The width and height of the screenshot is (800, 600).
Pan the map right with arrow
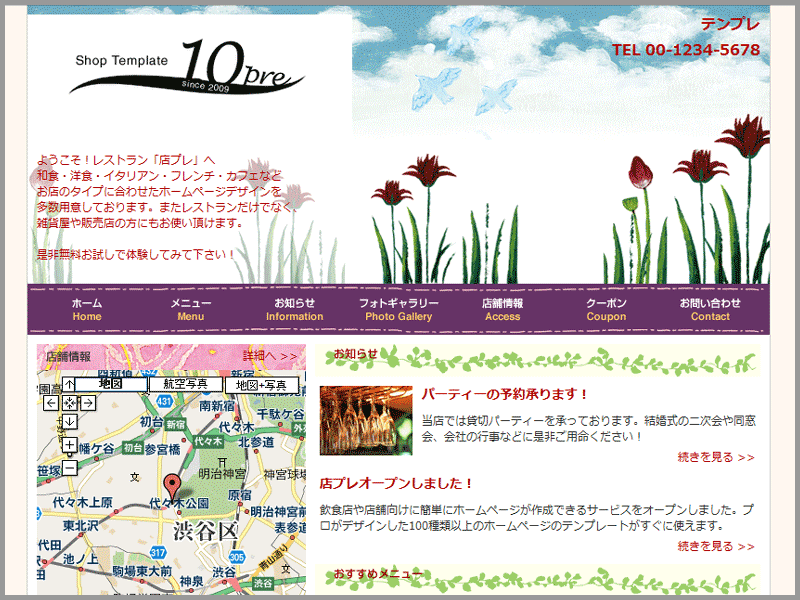(x=88, y=403)
